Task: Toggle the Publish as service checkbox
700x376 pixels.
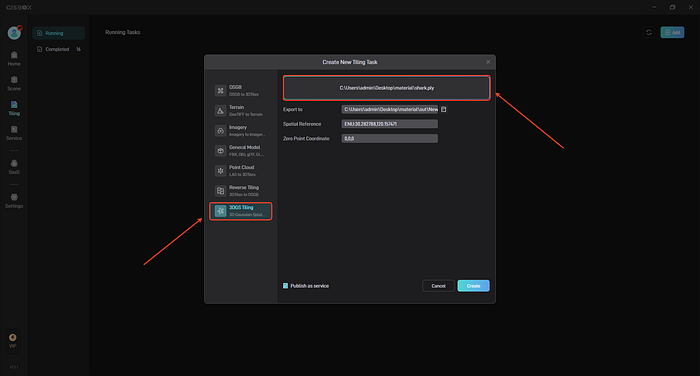Action: tap(285, 286)
